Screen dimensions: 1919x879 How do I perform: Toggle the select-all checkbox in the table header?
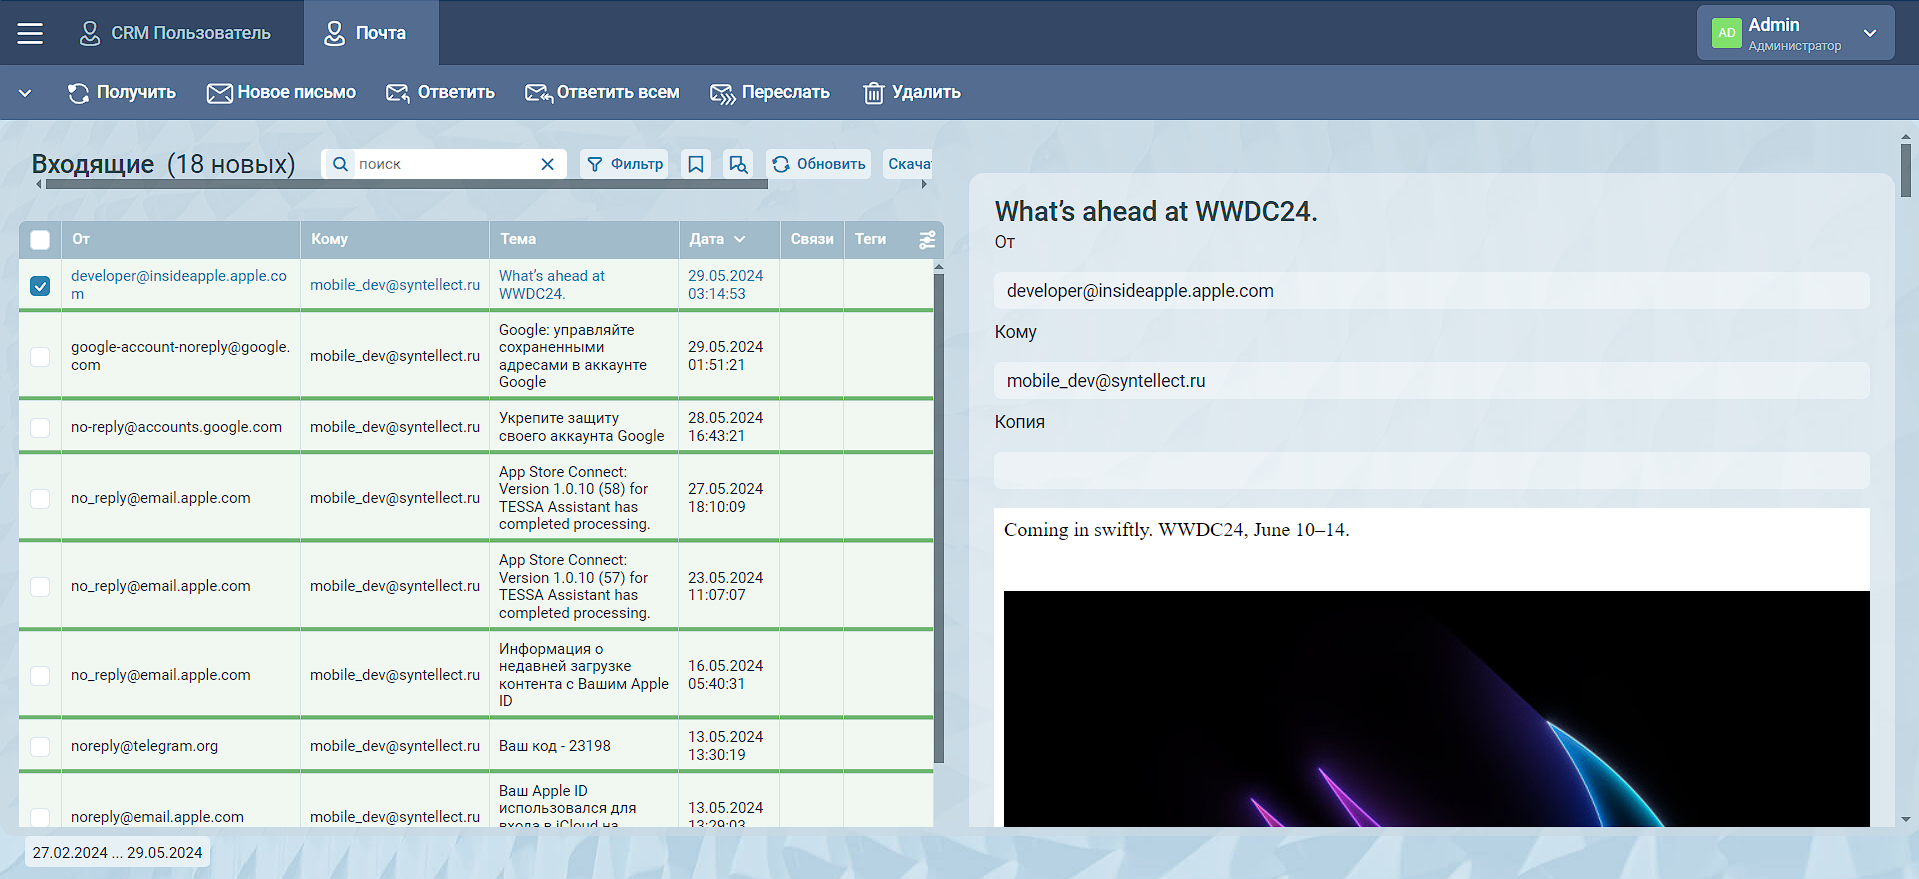tap(40, 240)
